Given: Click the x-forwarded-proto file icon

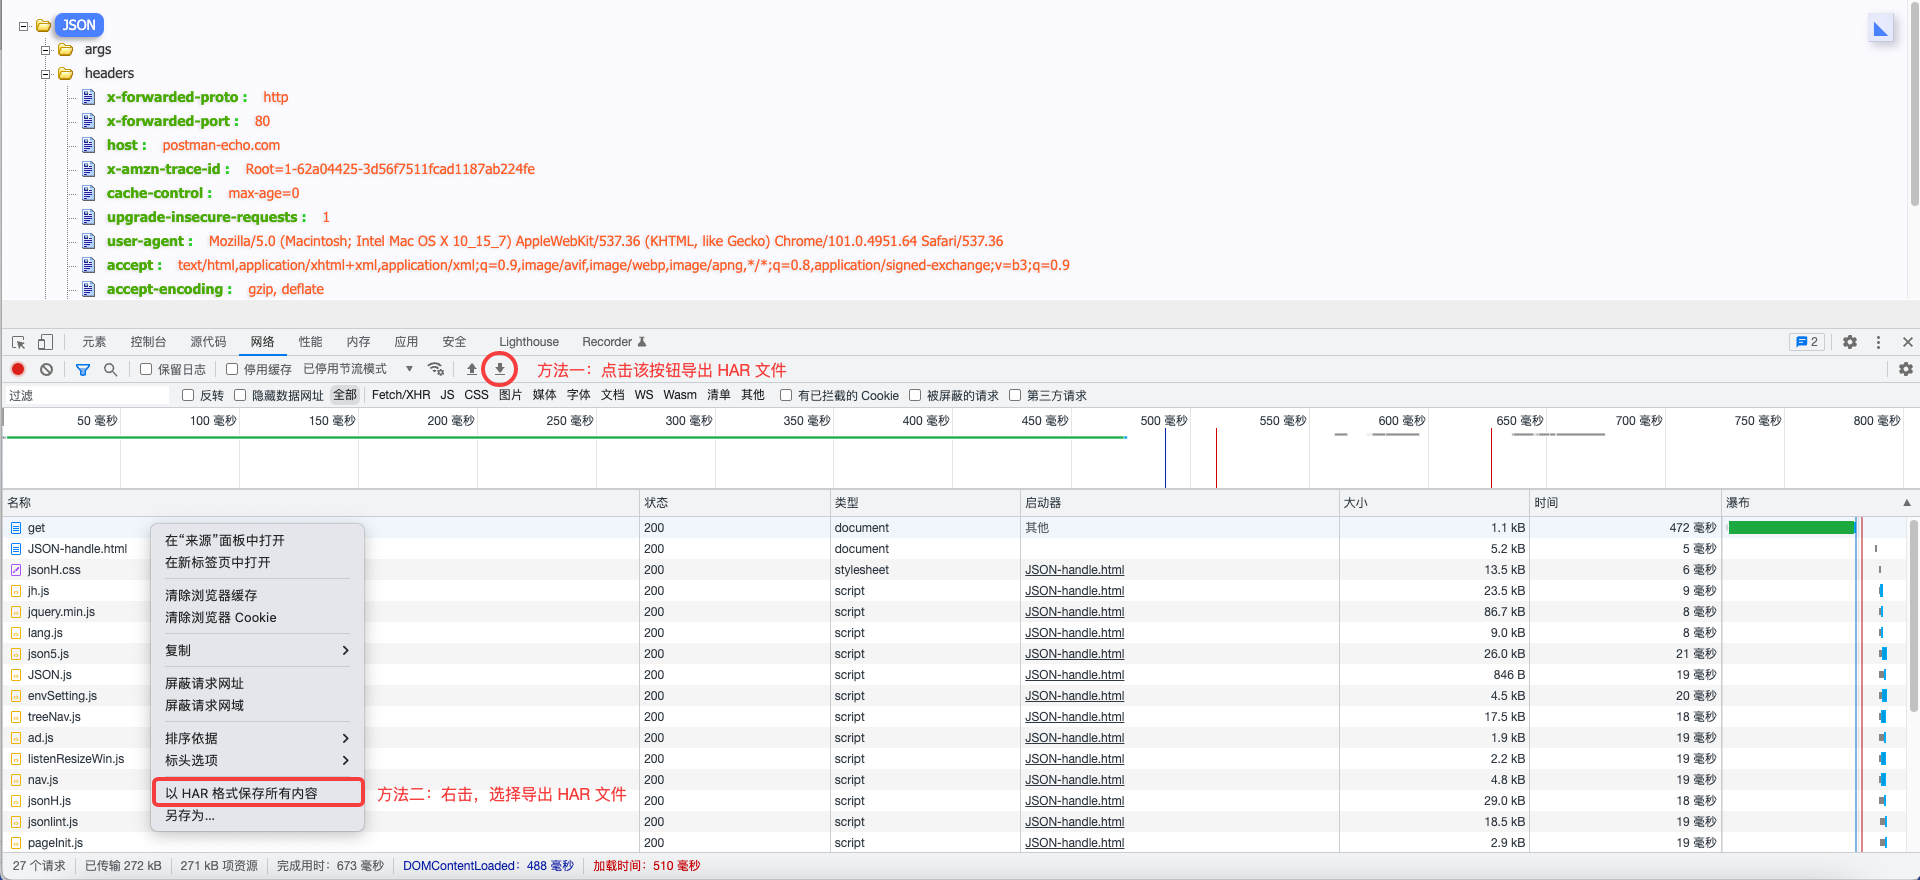Looking at the screenshot, I should 88,97.
